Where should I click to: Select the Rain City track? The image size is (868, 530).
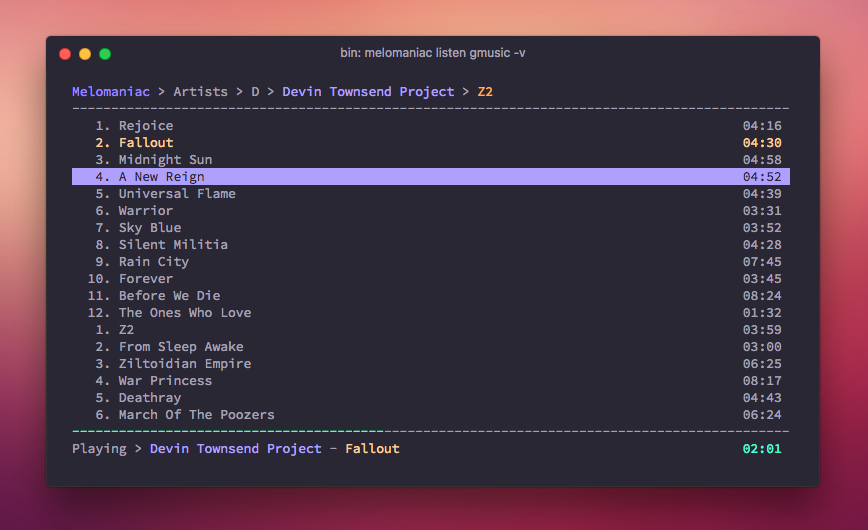click(x=431, y=261)
